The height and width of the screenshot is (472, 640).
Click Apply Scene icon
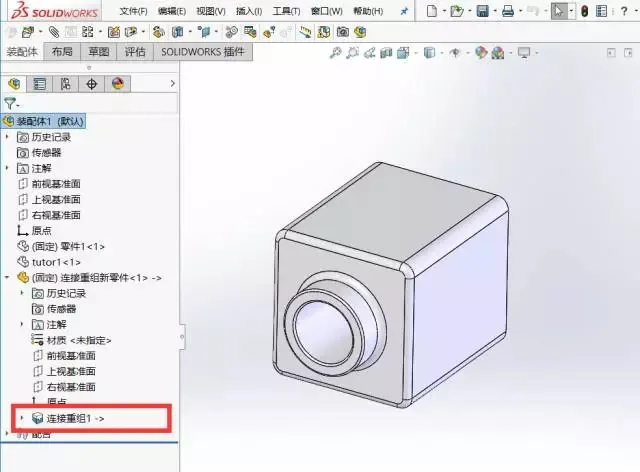point(498,53)
